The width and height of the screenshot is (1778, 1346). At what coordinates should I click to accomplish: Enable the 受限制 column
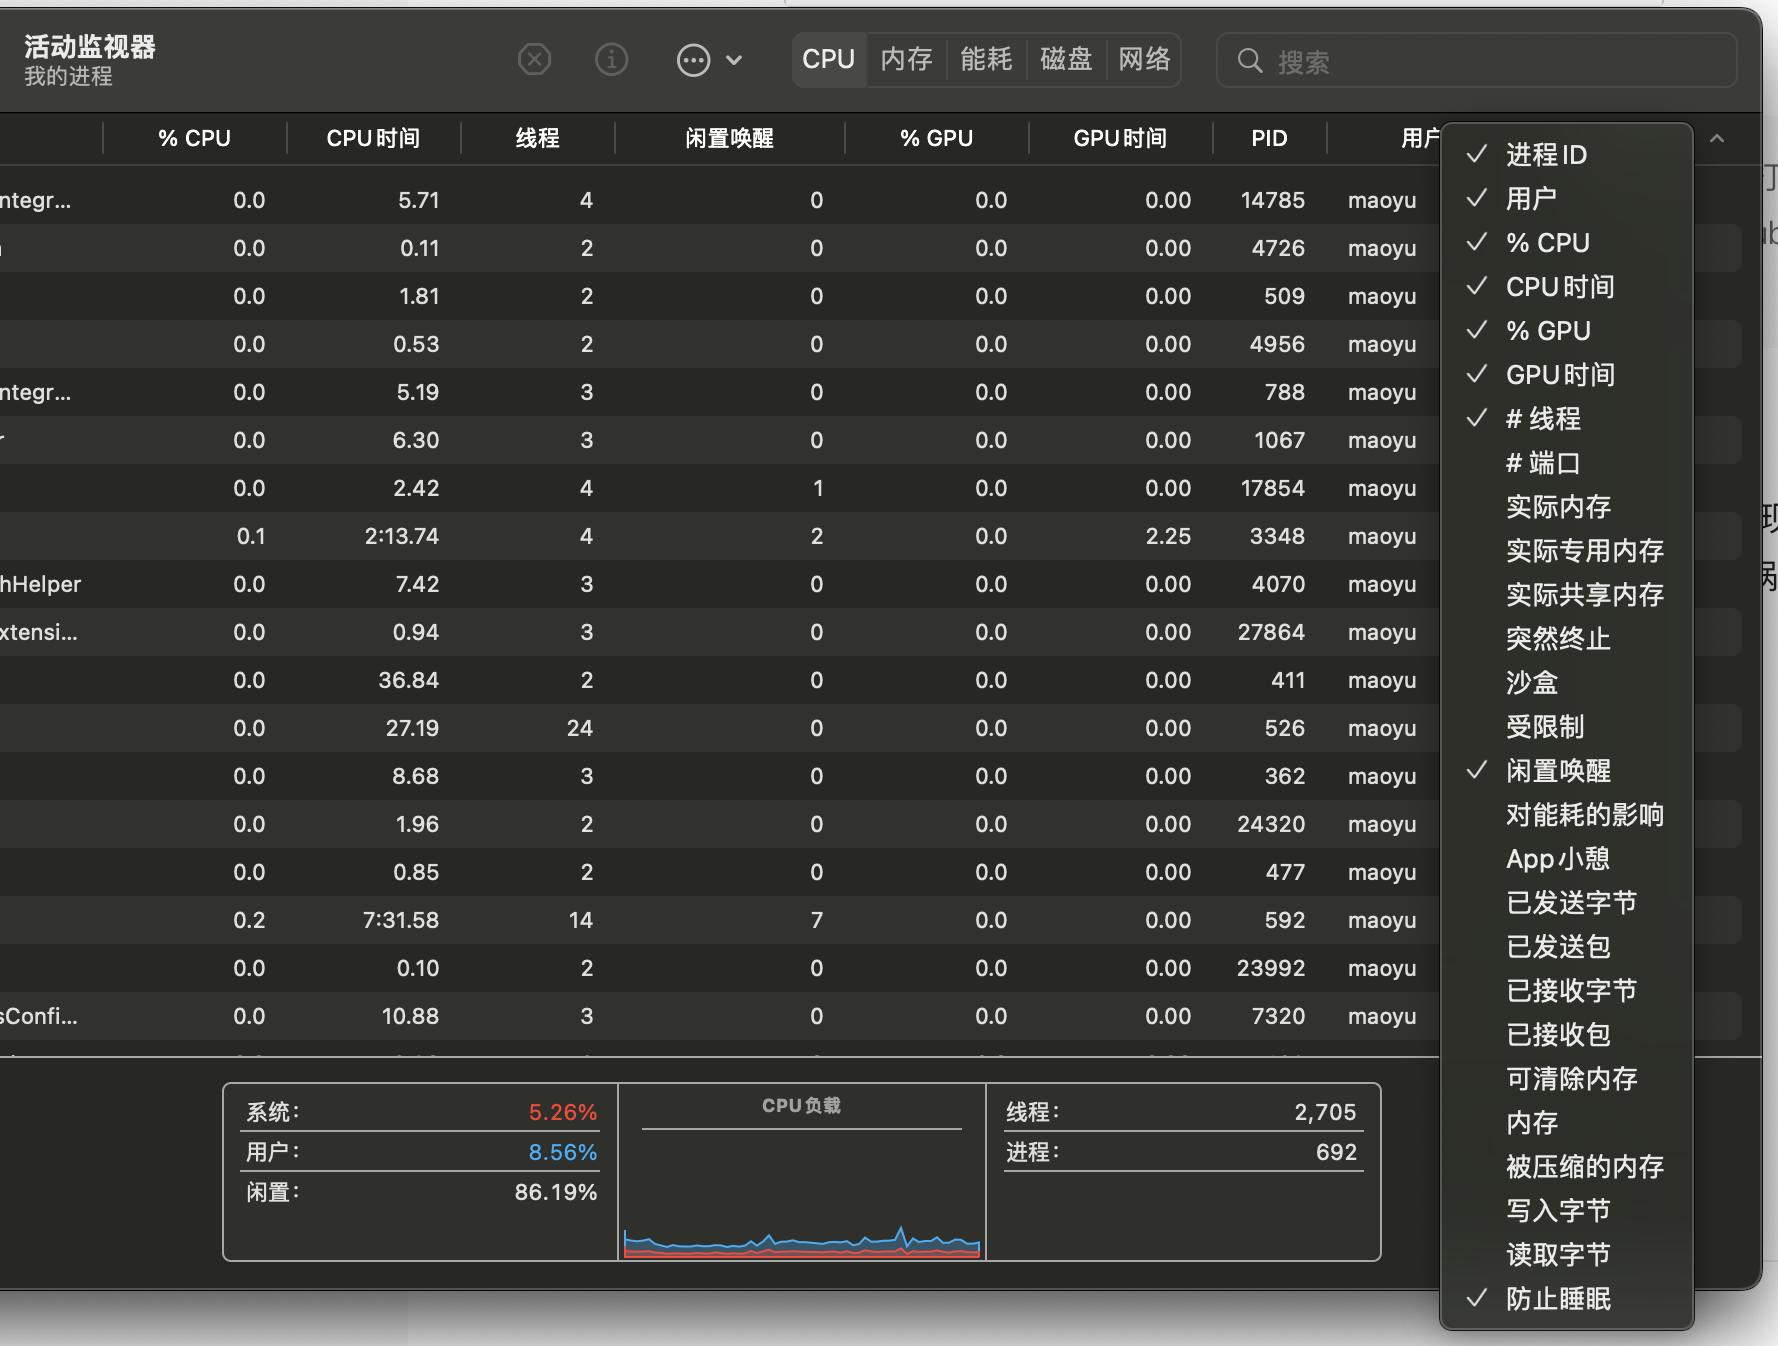[x=1546, y=727]
